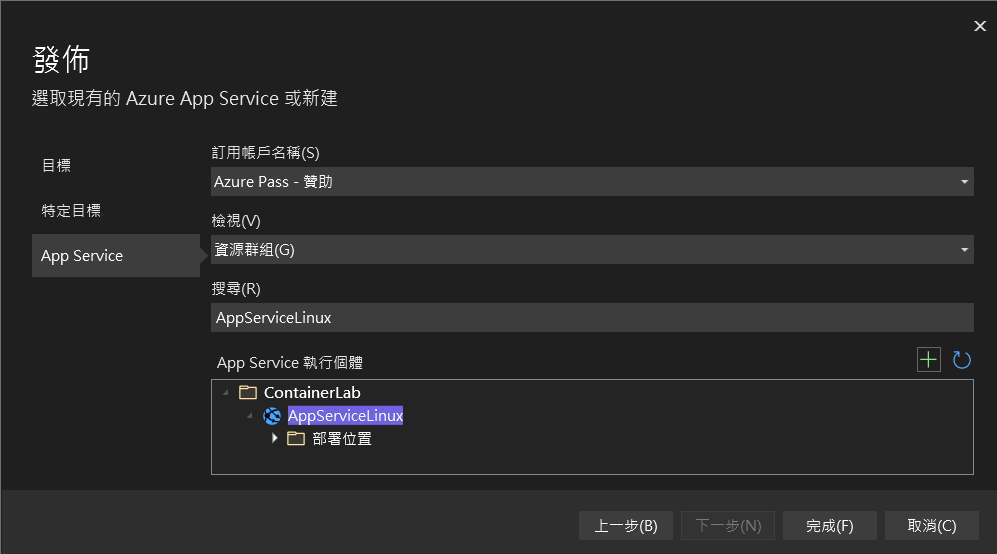Open the 檢視 view dropdown showing 資源群組
997x554 pixels.
point(592,250)
